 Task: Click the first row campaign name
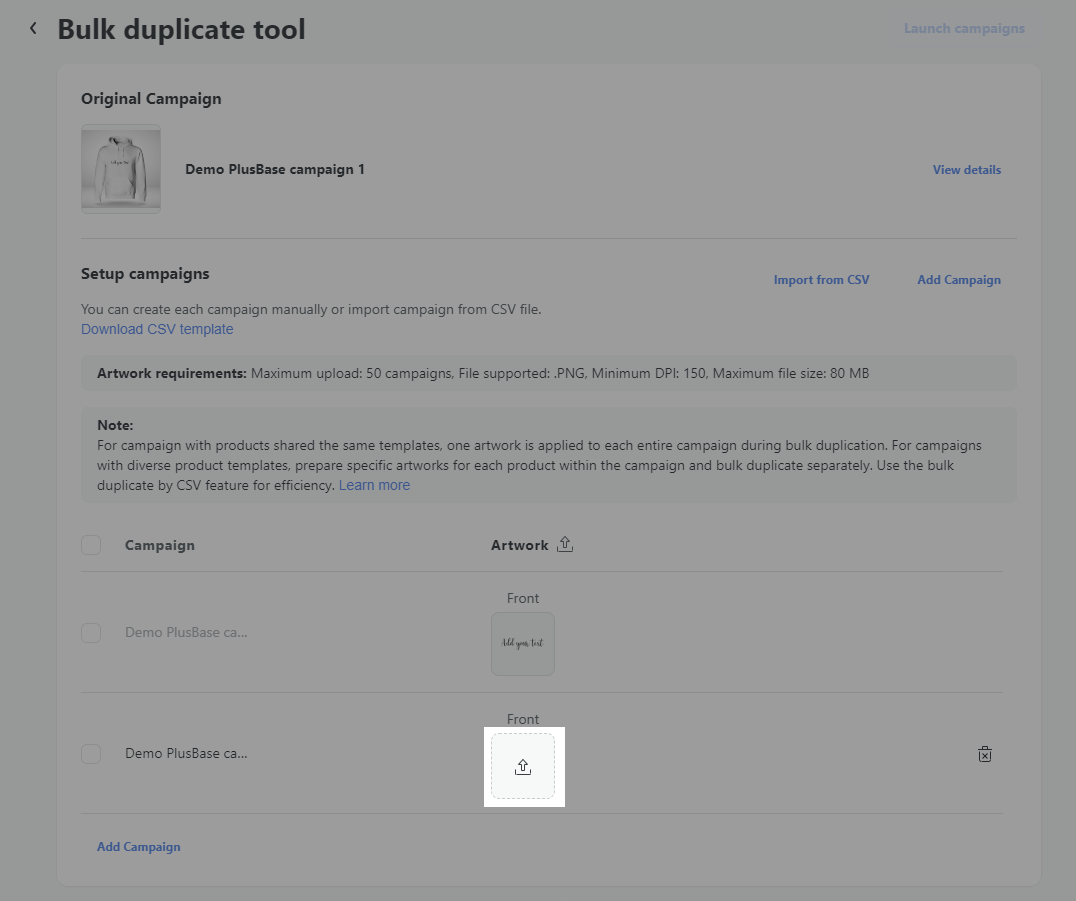point(186,633)
